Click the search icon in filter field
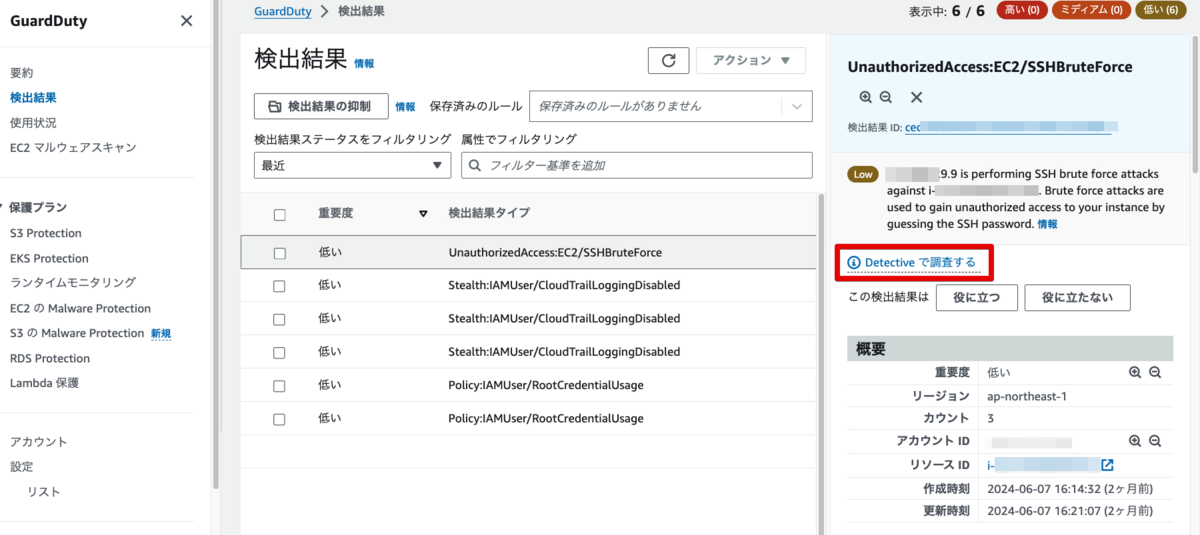1200x535 pixels. point(475,166)
